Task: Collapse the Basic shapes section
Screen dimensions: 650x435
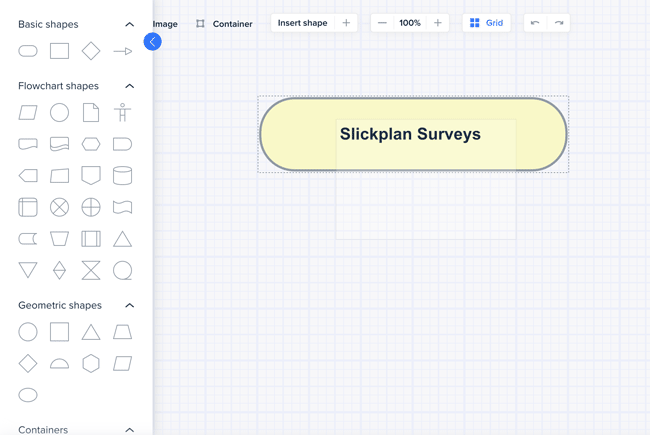Action: [129, 24]
